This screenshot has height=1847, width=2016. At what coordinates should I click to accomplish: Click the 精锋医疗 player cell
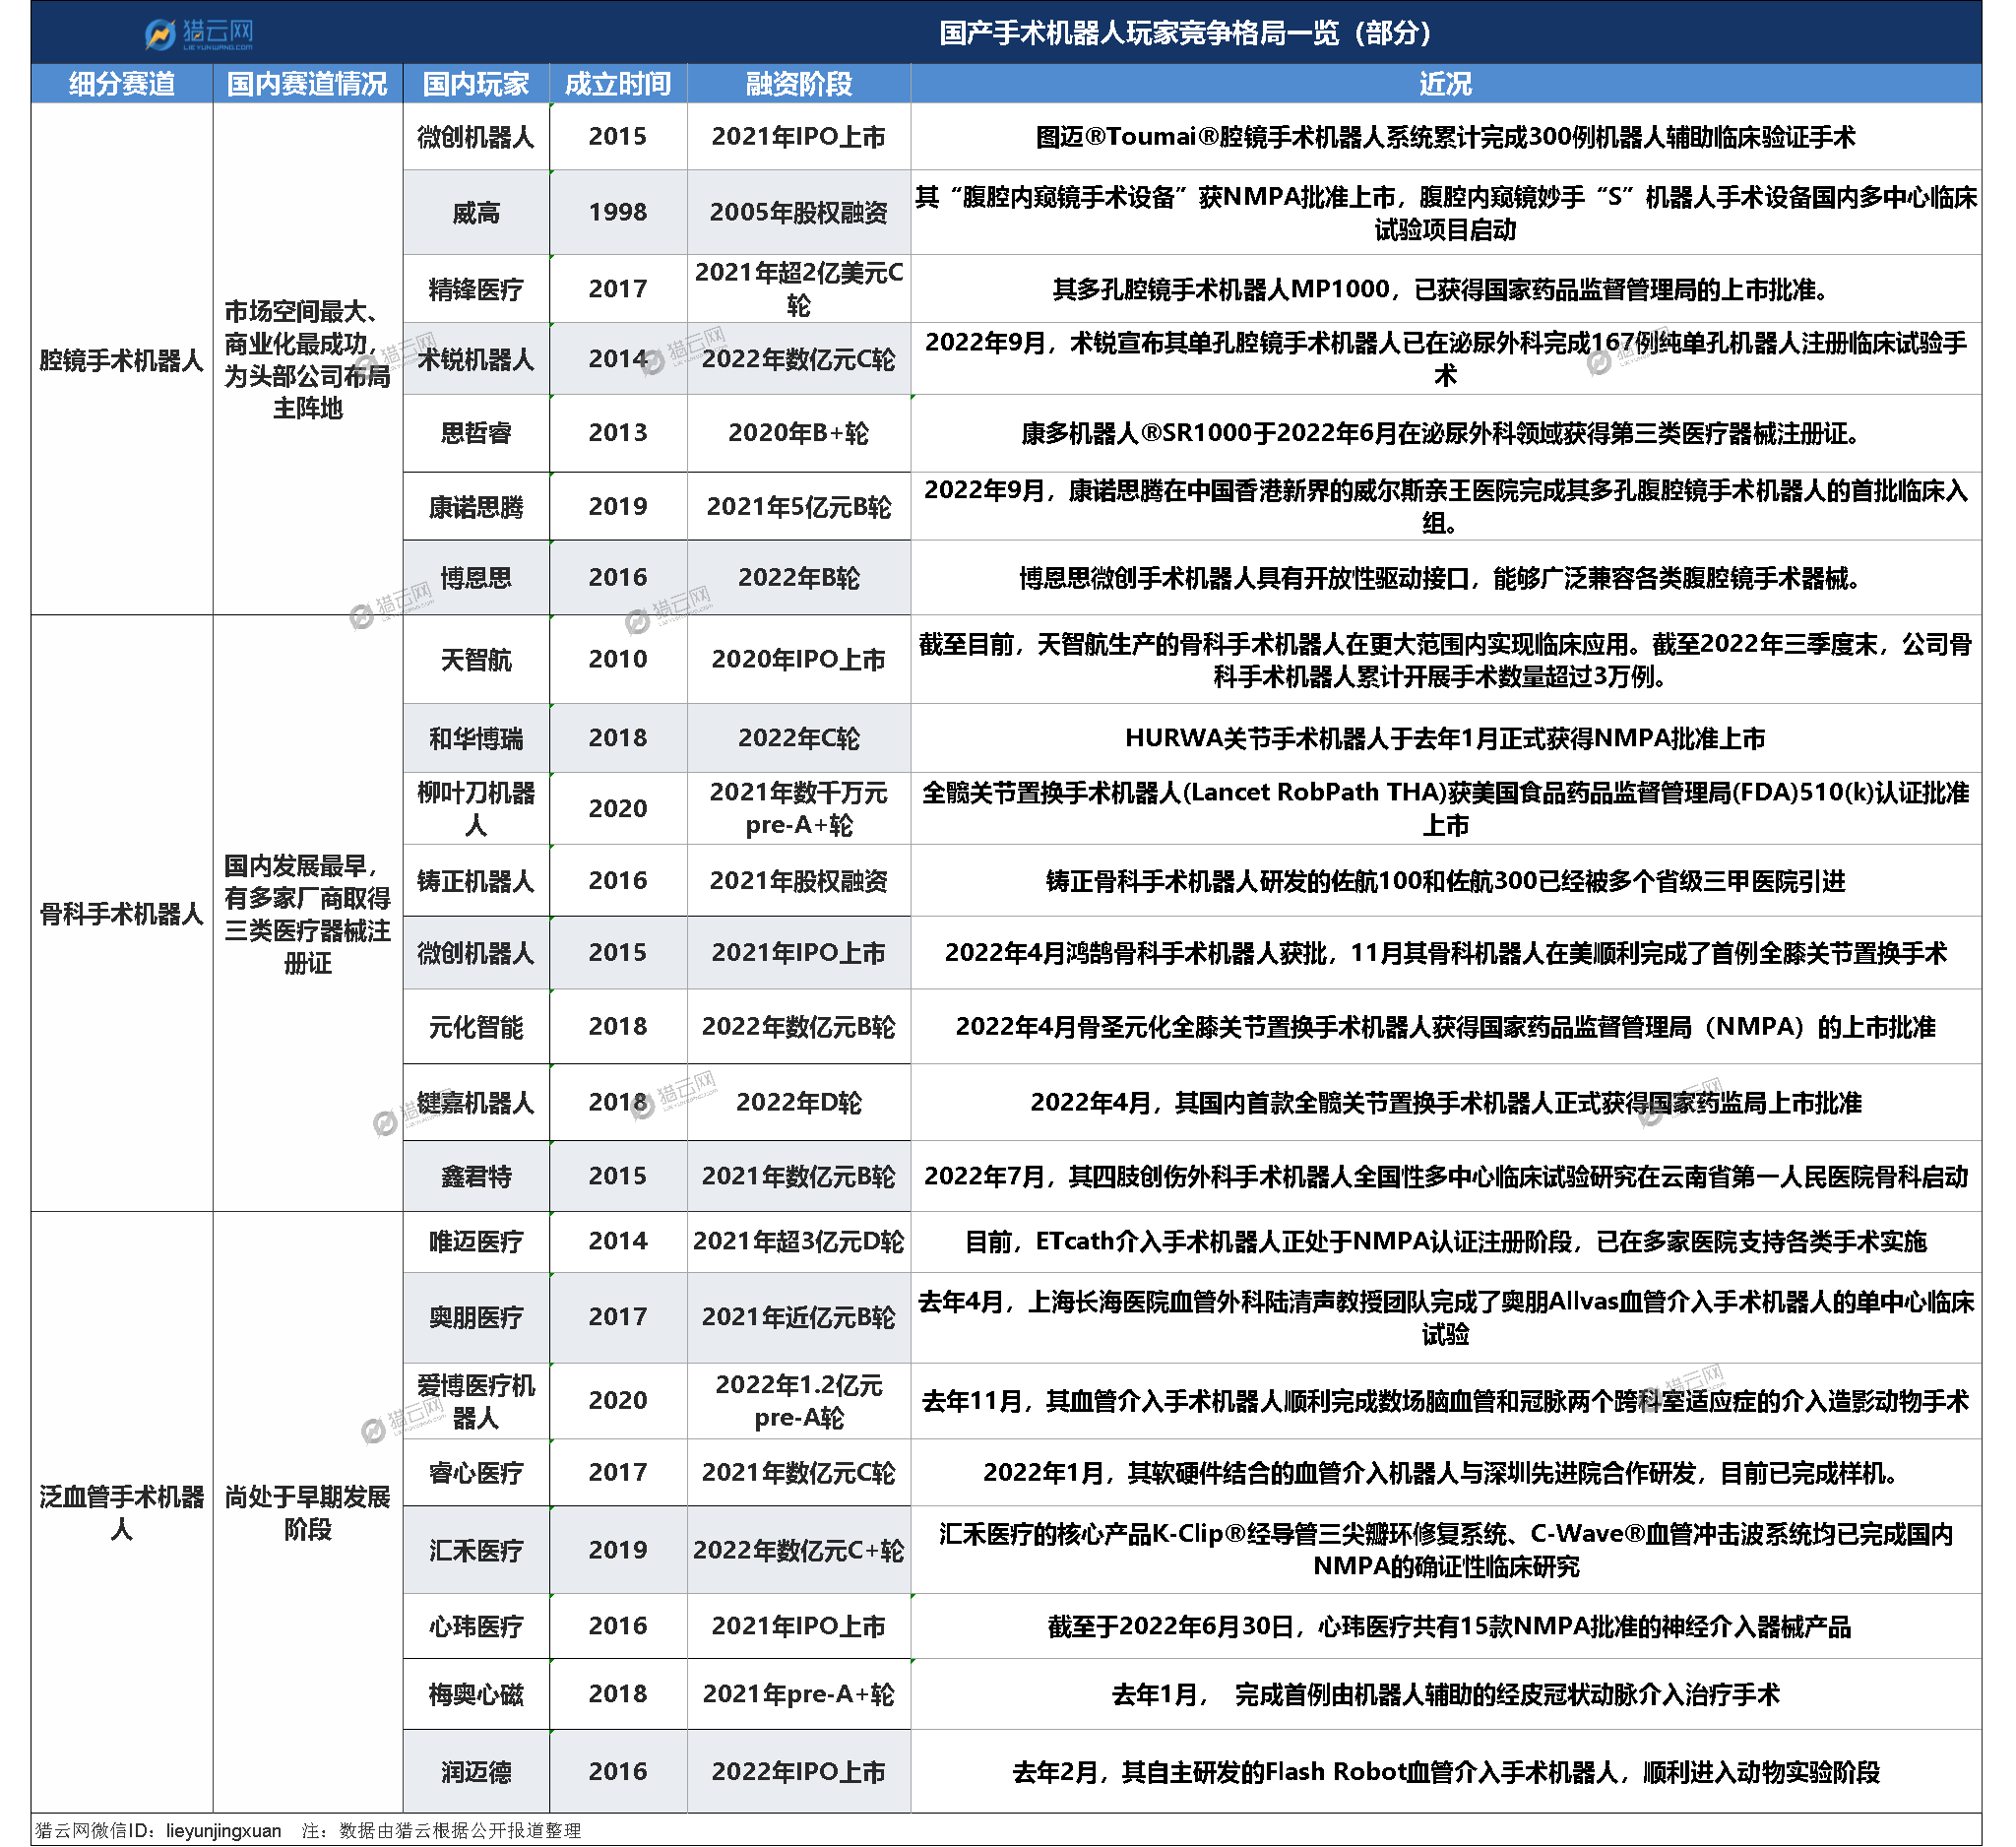[476, 289]
